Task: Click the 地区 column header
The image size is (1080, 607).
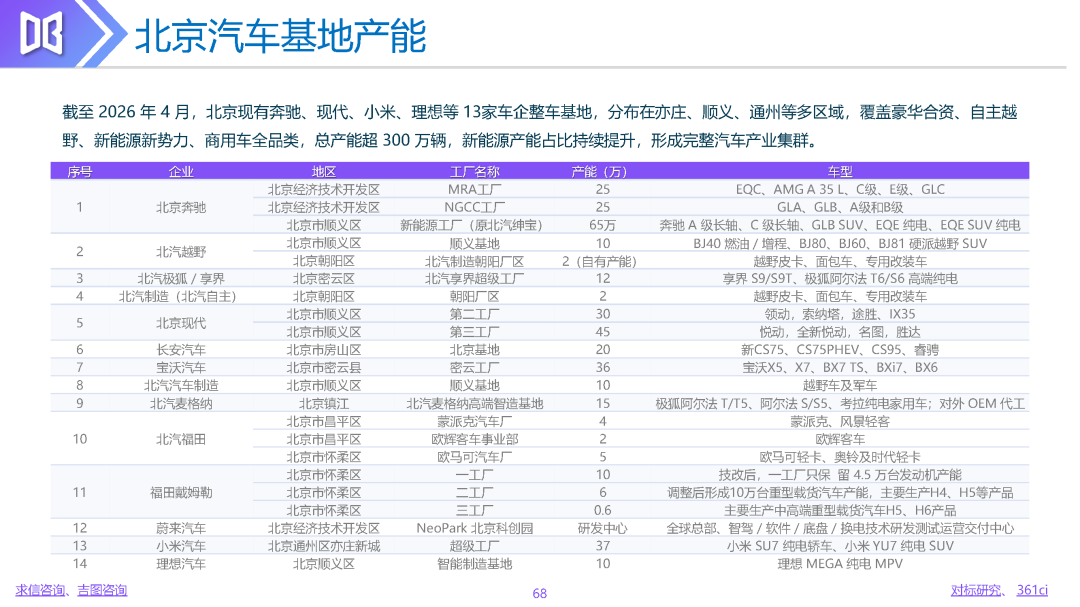Action: 324,172
